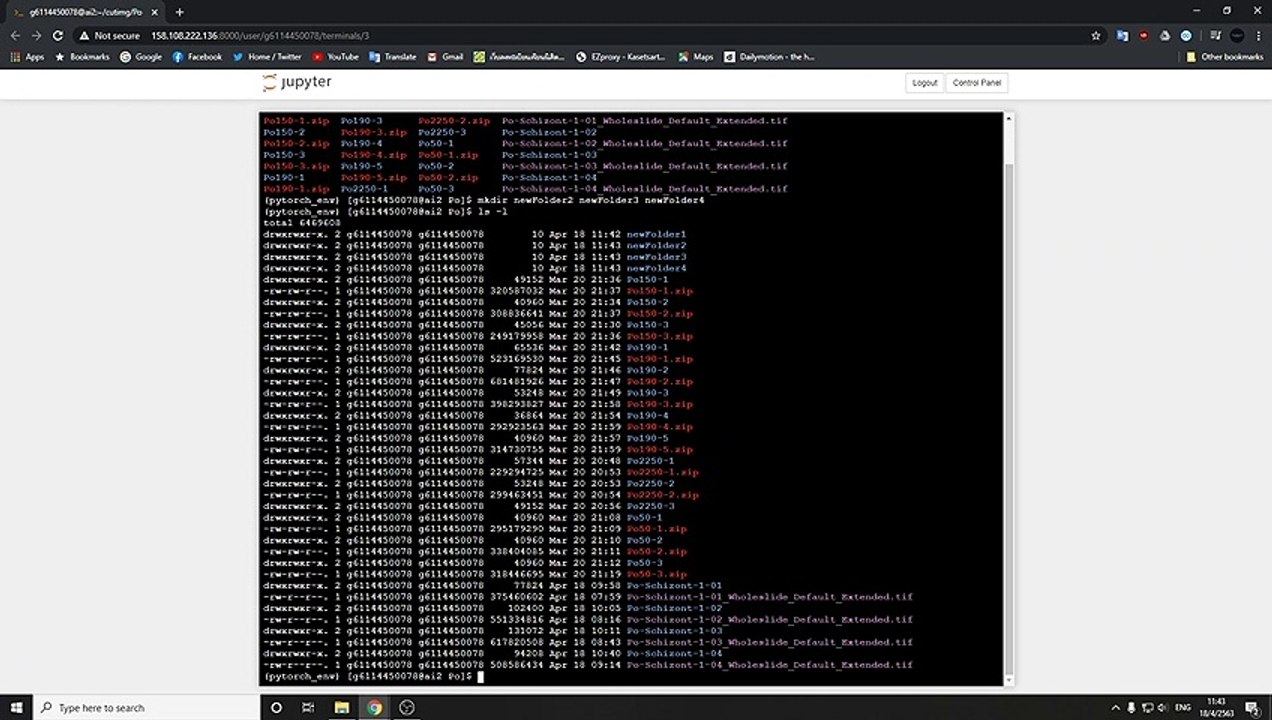Screen dimensions: 1272x720
Task: Open the Google bookmark
Action: tap(141, 57)
